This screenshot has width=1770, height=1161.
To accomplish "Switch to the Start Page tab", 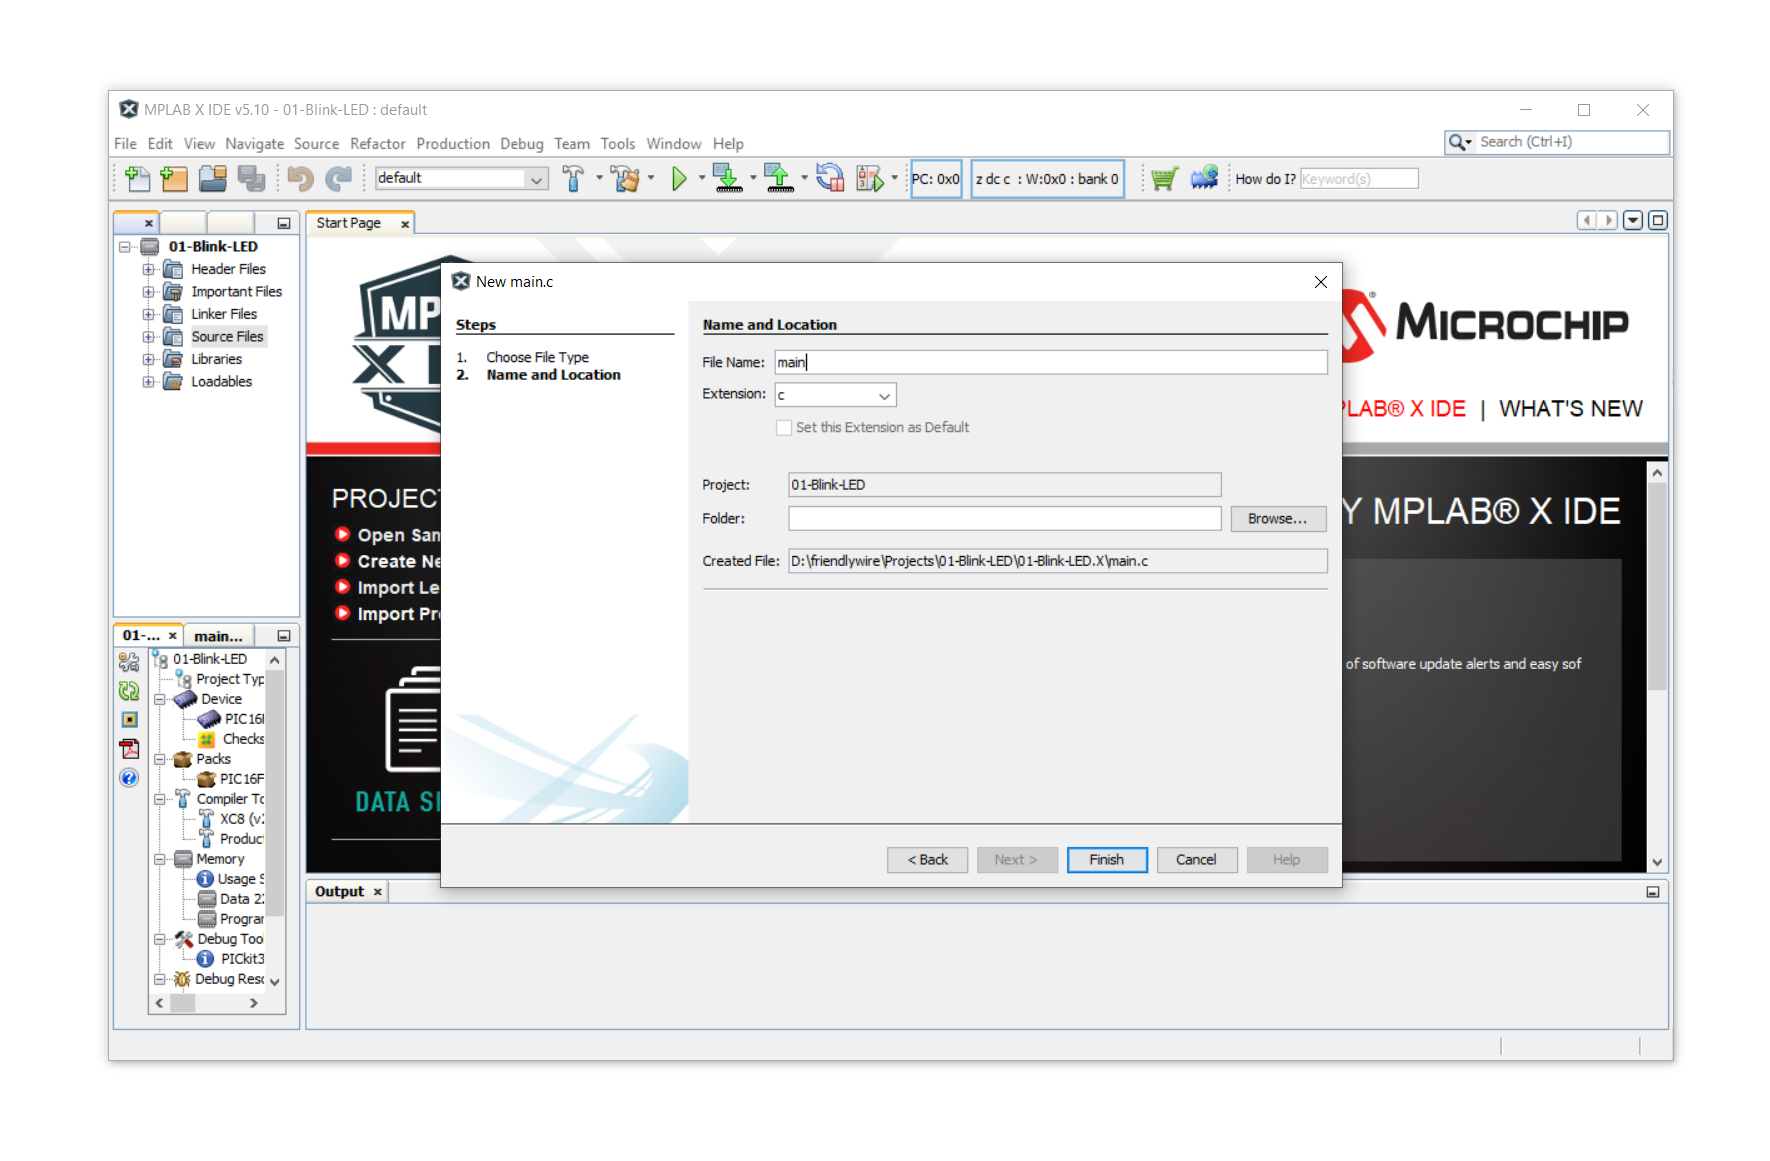I will 349,223.
